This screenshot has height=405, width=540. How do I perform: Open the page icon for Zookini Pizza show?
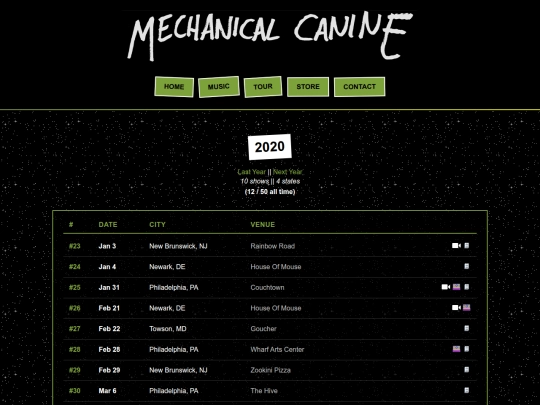(x=467, y=370)
